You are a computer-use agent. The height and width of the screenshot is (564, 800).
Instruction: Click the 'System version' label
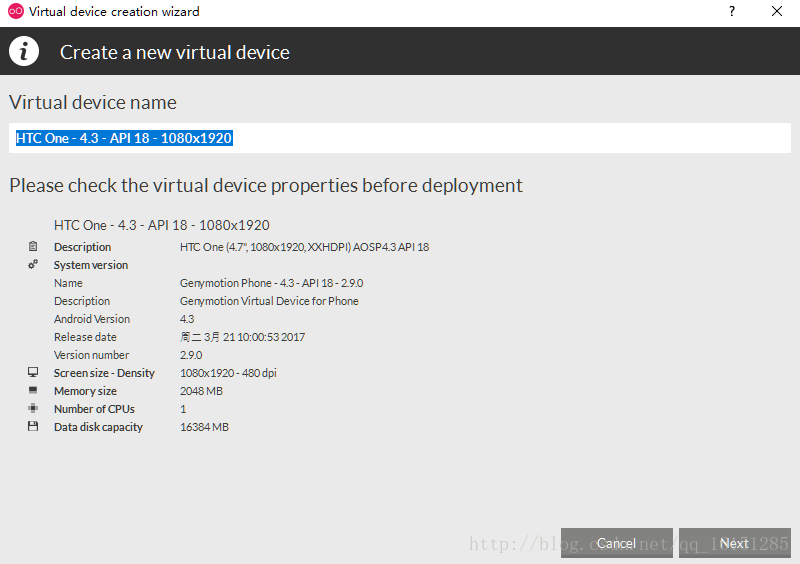[x=91, y=265]
